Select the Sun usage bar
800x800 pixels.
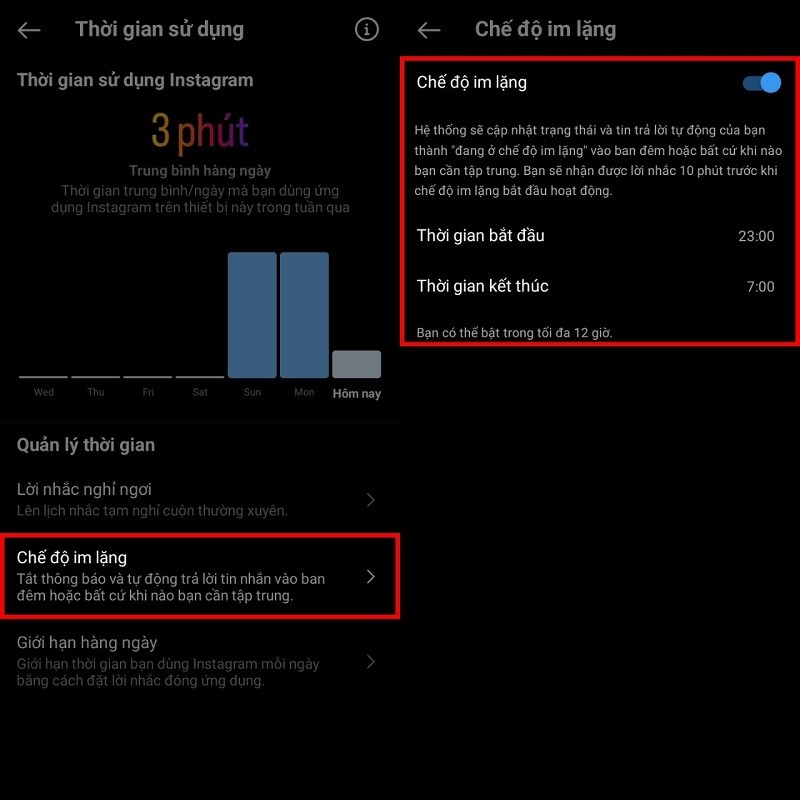[252, 315]
